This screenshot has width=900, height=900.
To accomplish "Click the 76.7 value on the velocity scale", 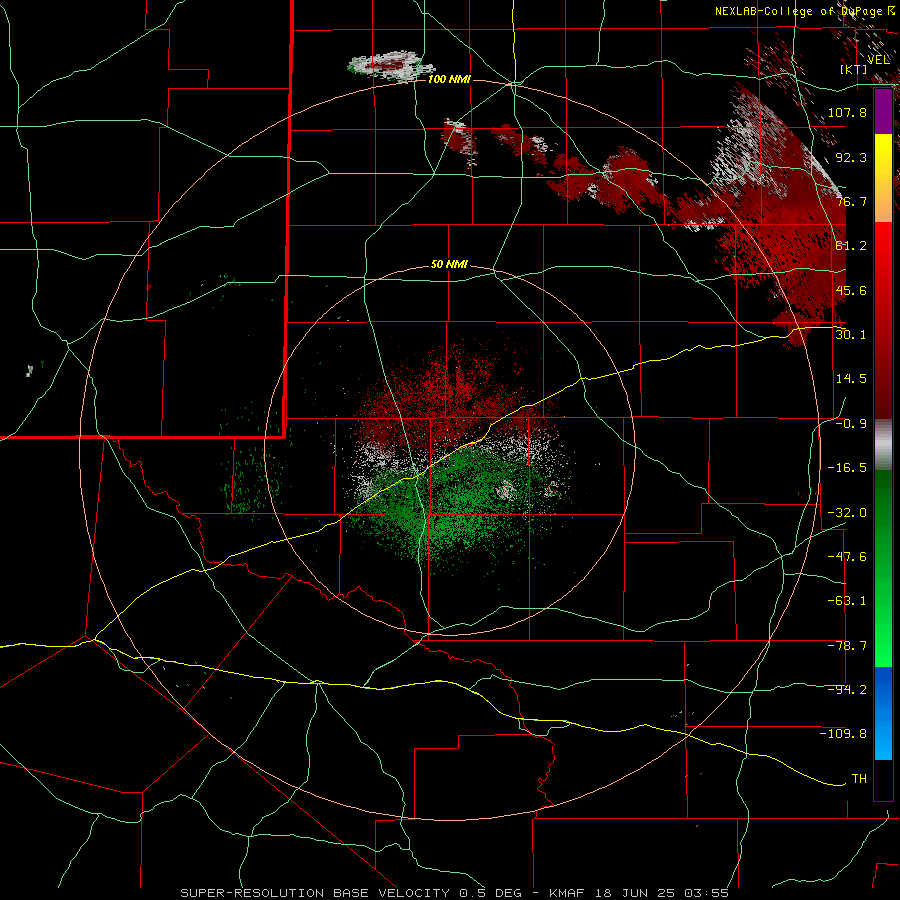I will tap(851, 201).
